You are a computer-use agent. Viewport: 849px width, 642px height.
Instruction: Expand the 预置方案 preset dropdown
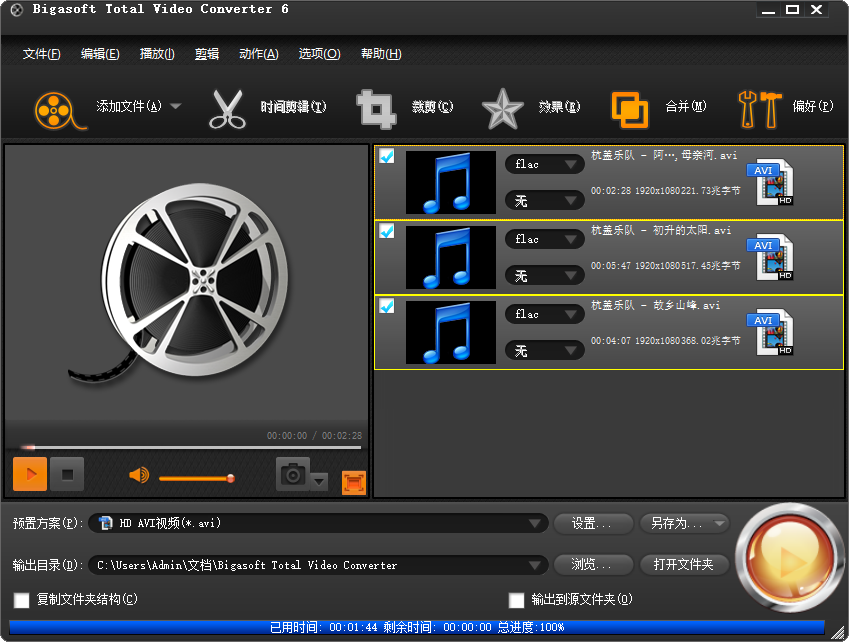536,523
